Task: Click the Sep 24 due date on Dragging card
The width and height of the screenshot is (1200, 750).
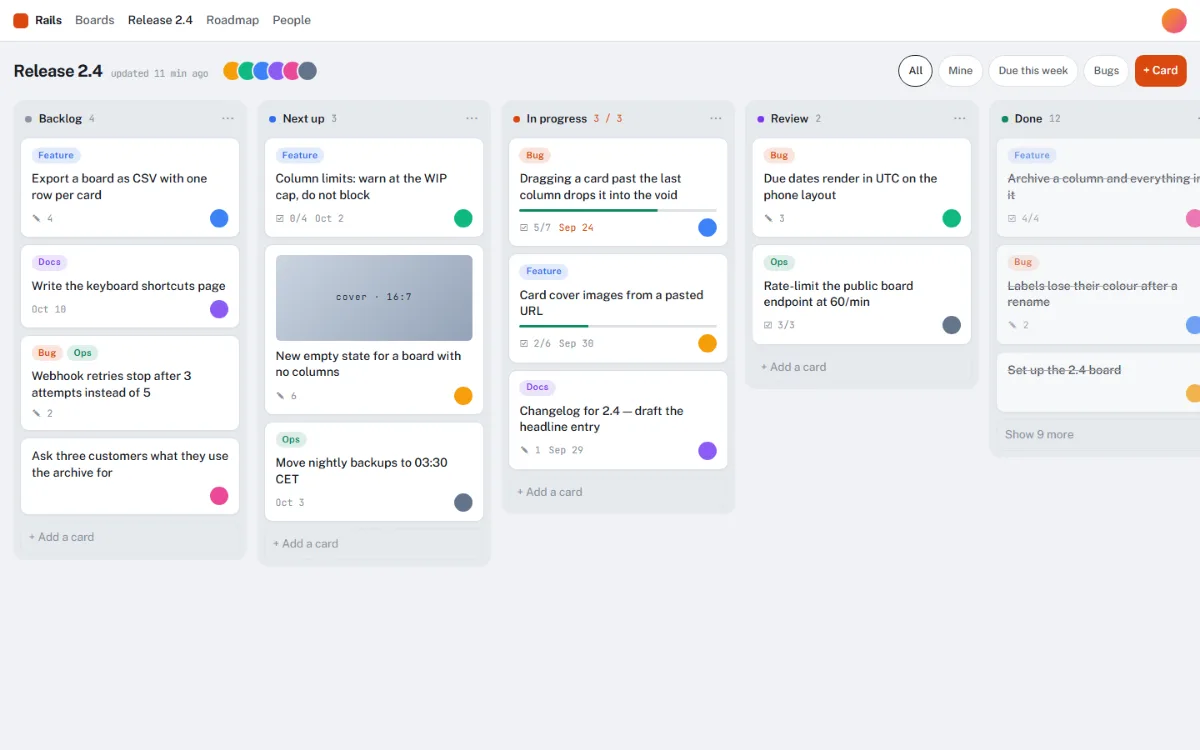Action: coord(576,228)
